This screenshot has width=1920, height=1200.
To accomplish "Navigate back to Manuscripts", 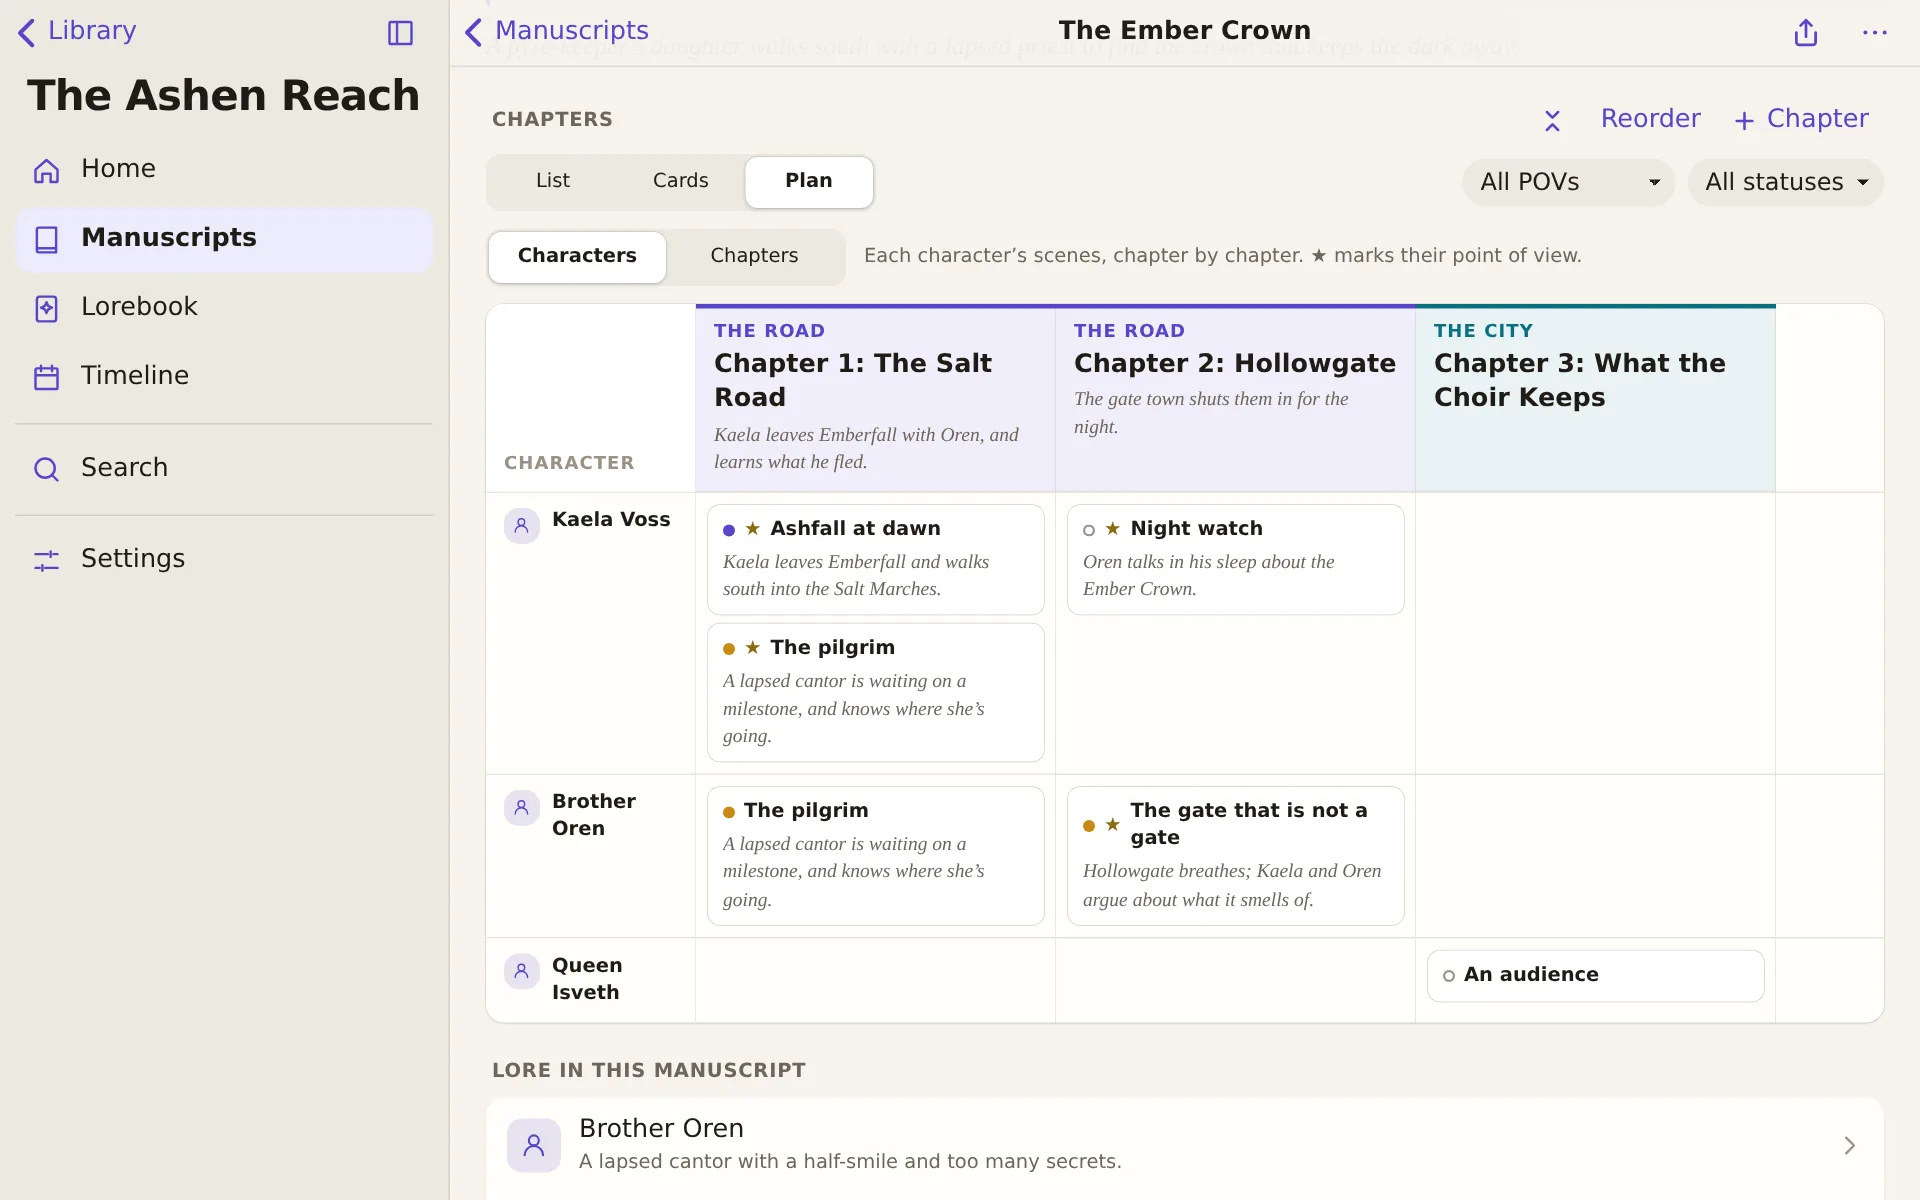I will [x=557, y=31].
